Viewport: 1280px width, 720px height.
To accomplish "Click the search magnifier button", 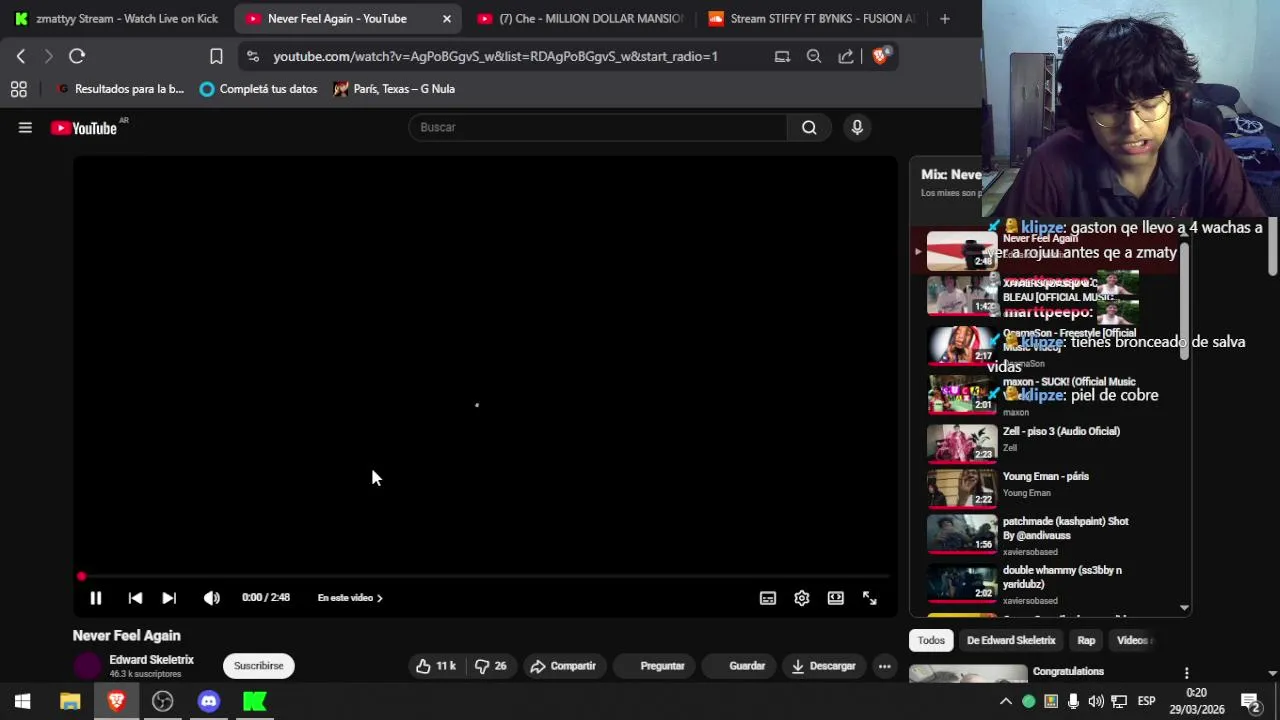I will click(x=809, y=127).
